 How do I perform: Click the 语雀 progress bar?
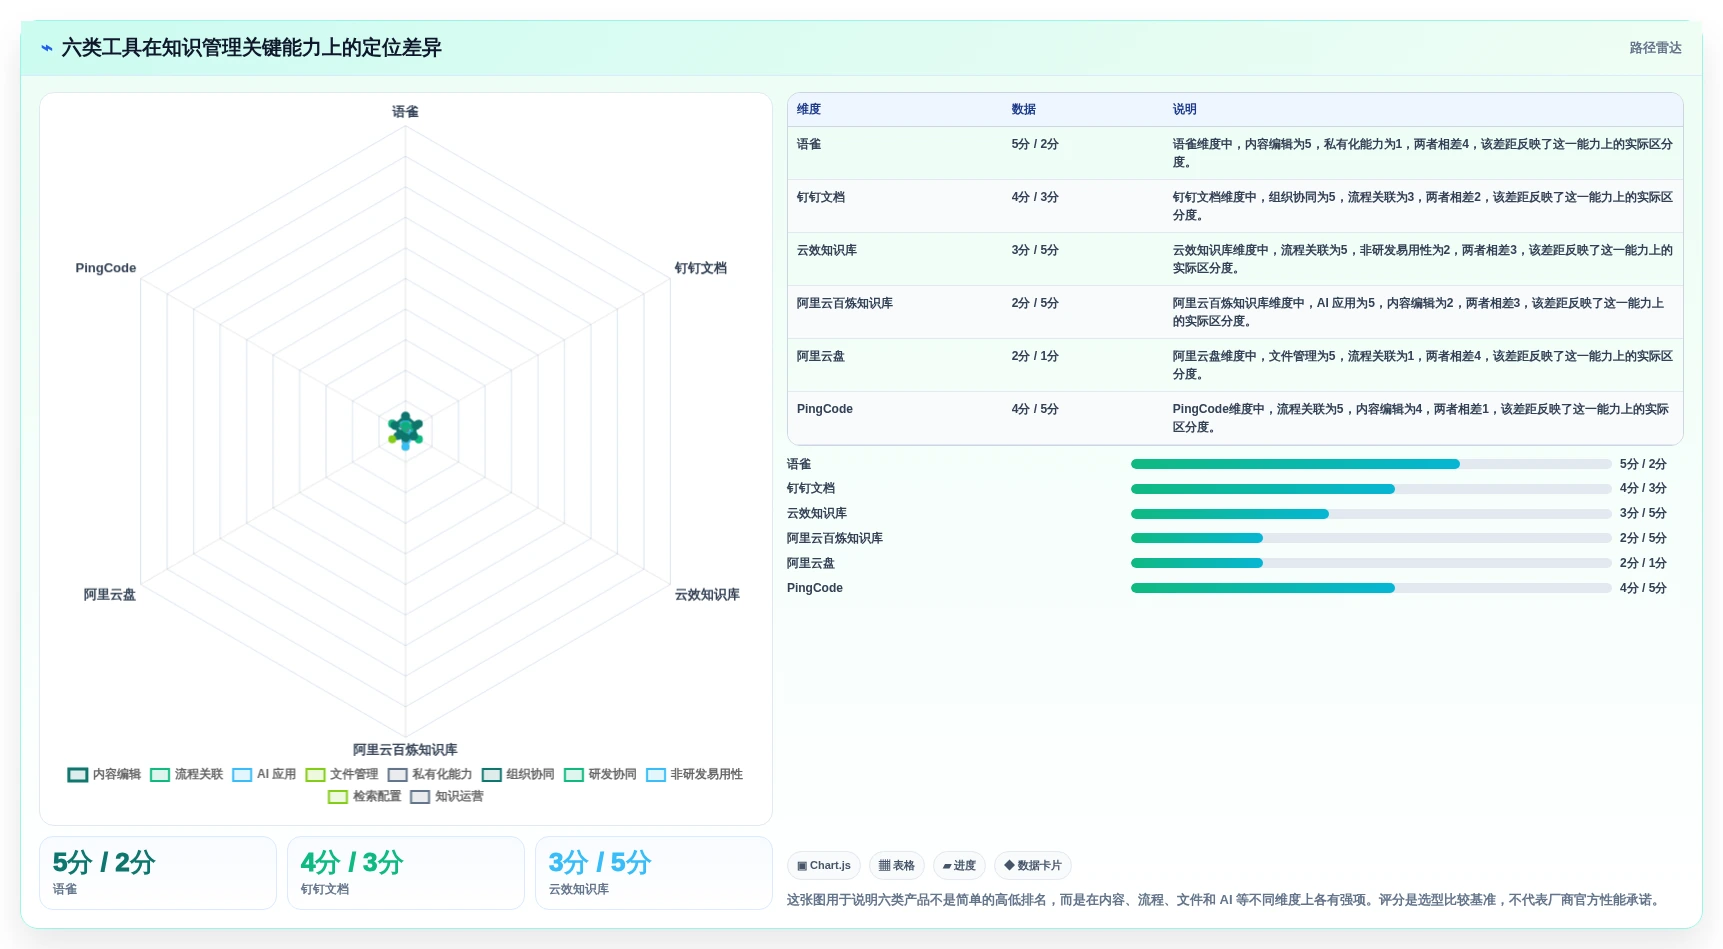1371,464
